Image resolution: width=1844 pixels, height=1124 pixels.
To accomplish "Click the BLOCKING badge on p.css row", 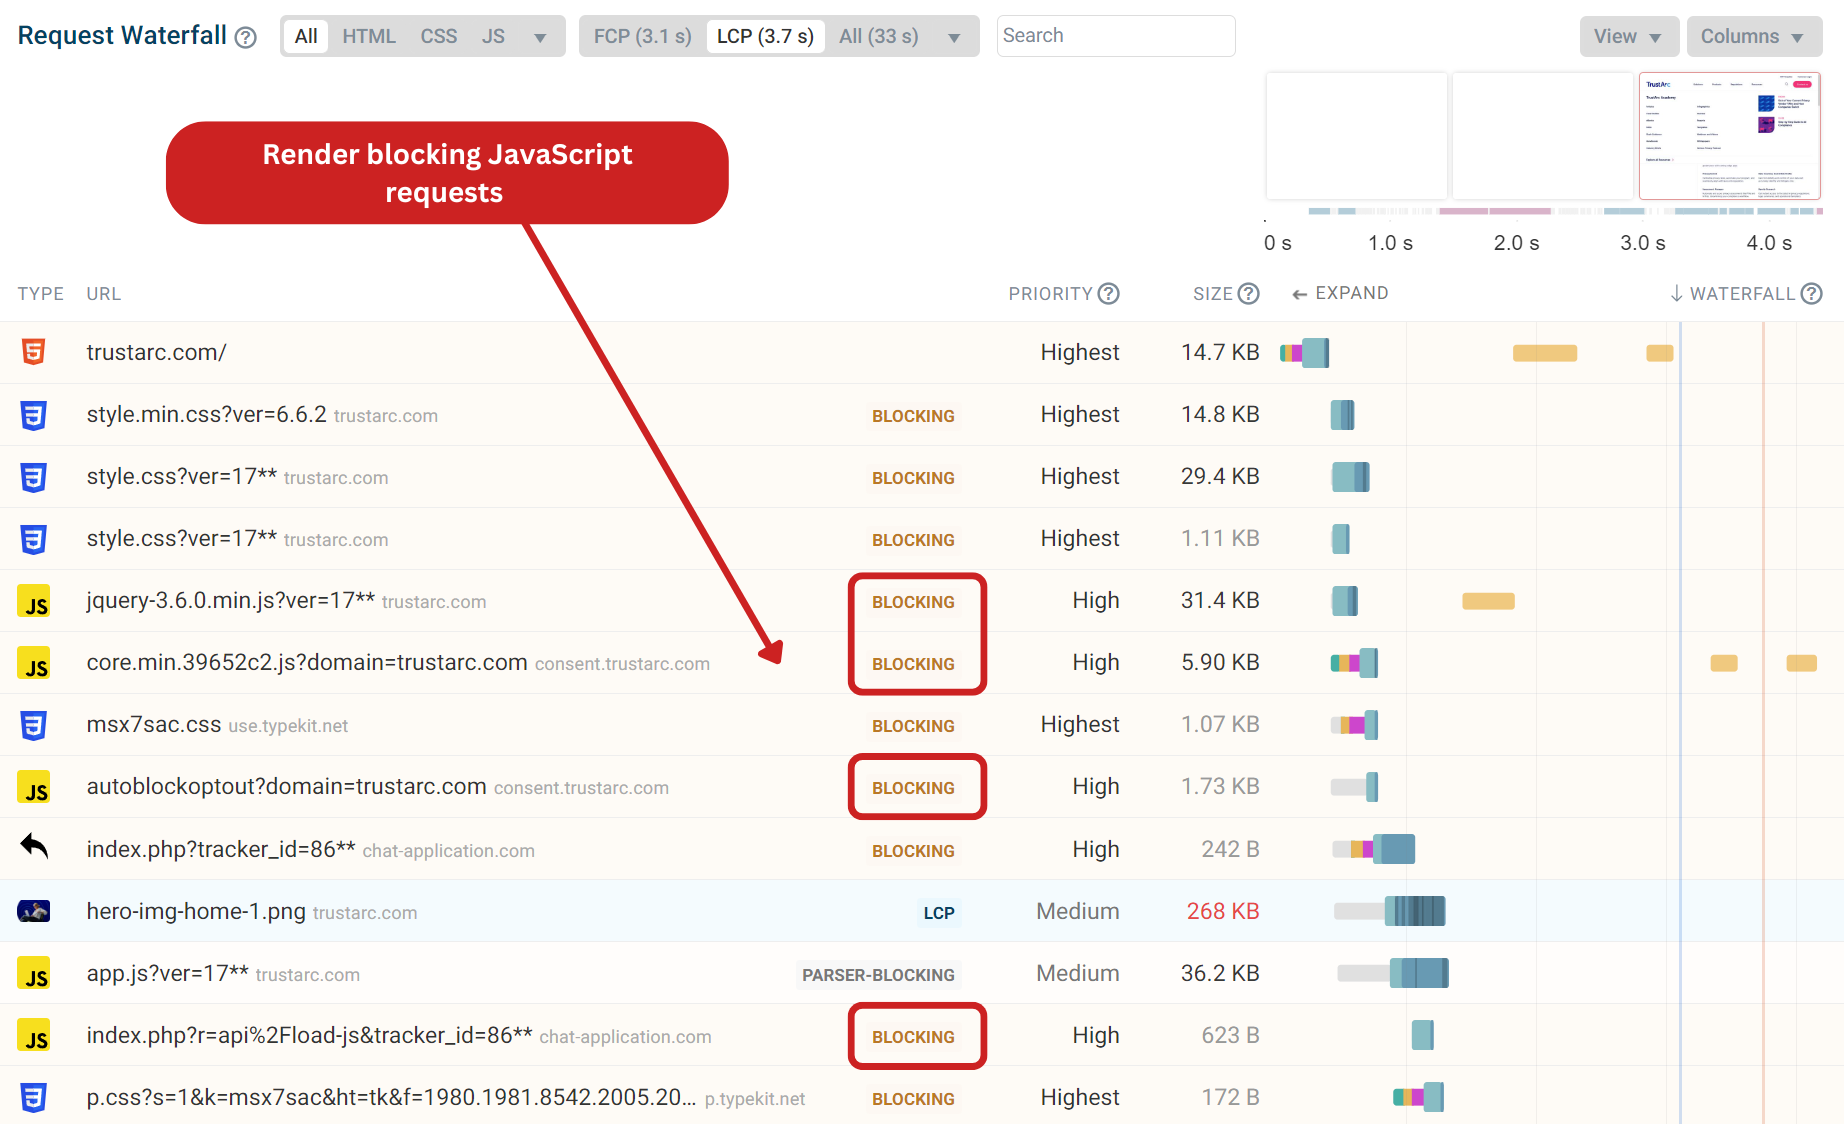I will pyautogui.click(x=913, y=1099).
